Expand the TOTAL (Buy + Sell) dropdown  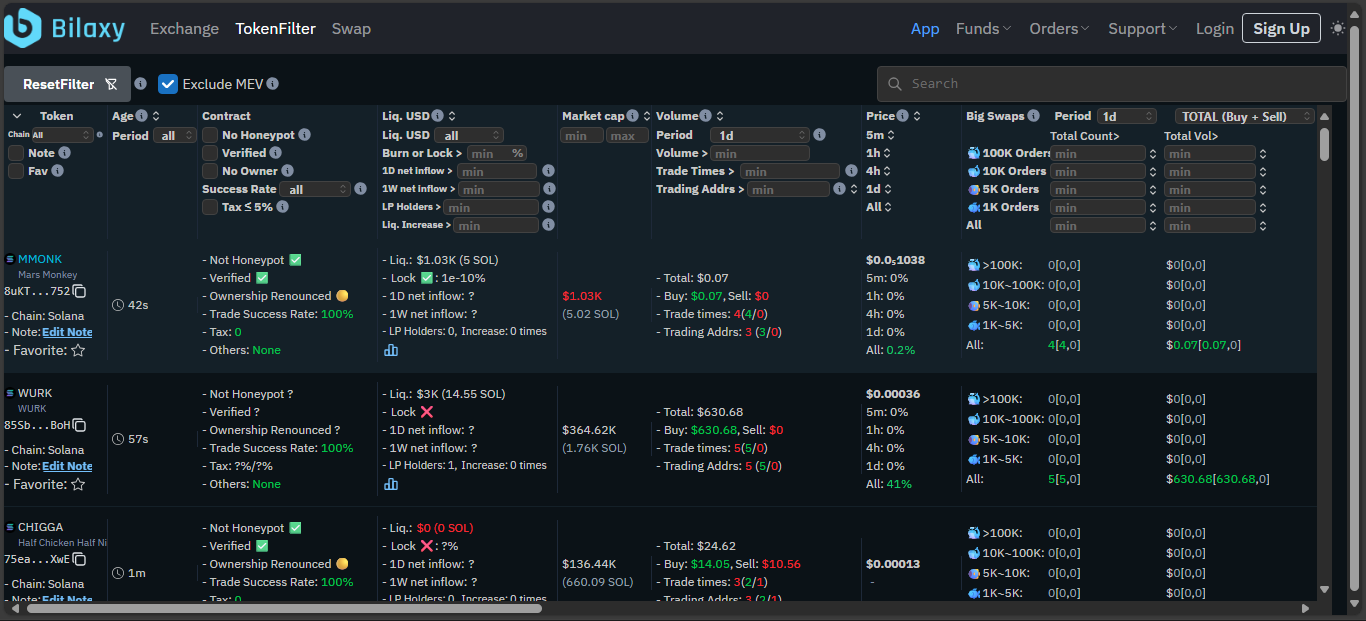click(1244, 116)
